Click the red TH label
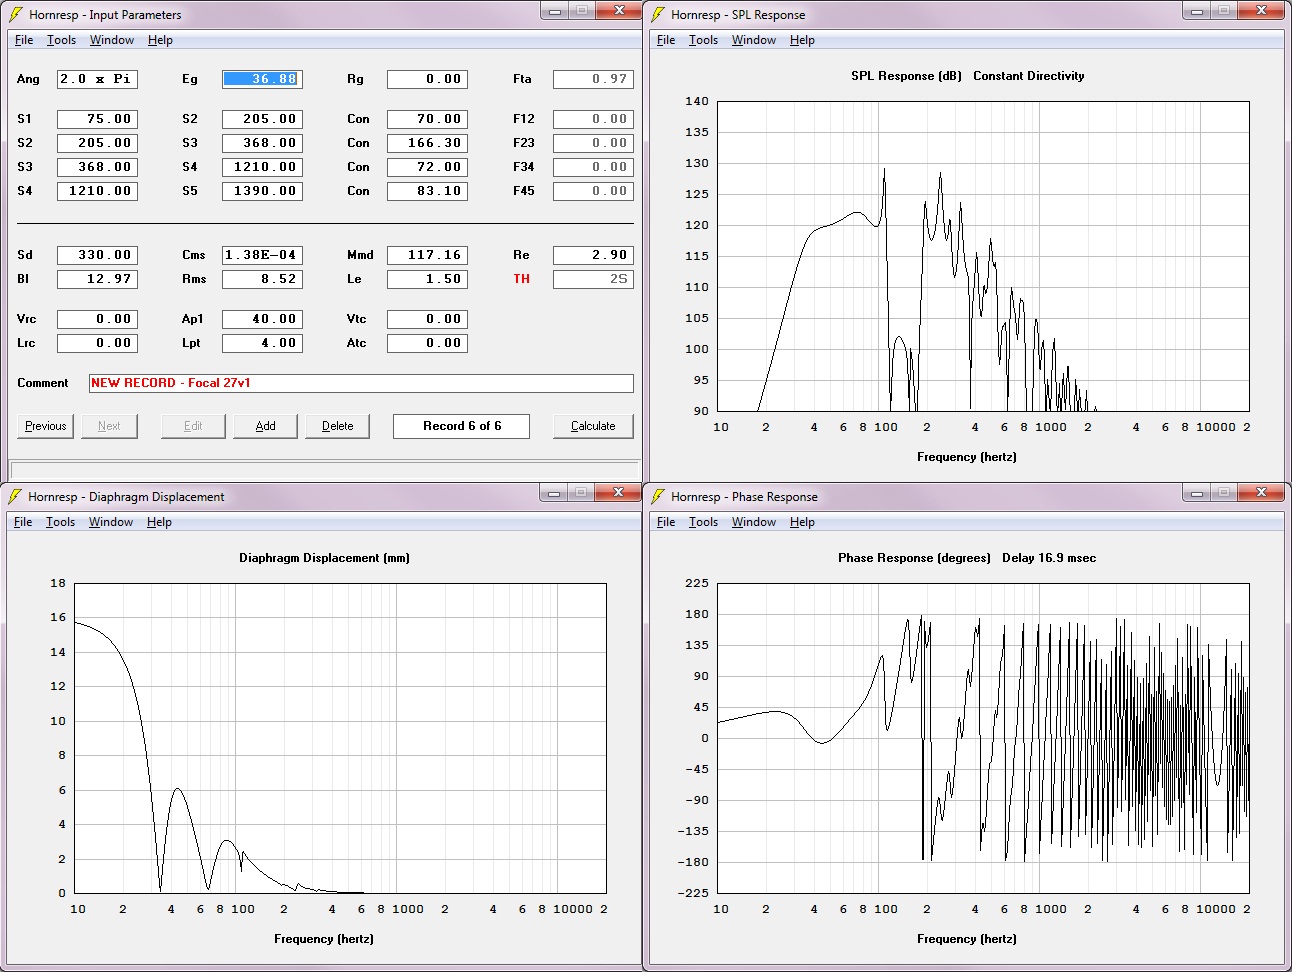Viewport: 1294px width, 974px height. 522,279
